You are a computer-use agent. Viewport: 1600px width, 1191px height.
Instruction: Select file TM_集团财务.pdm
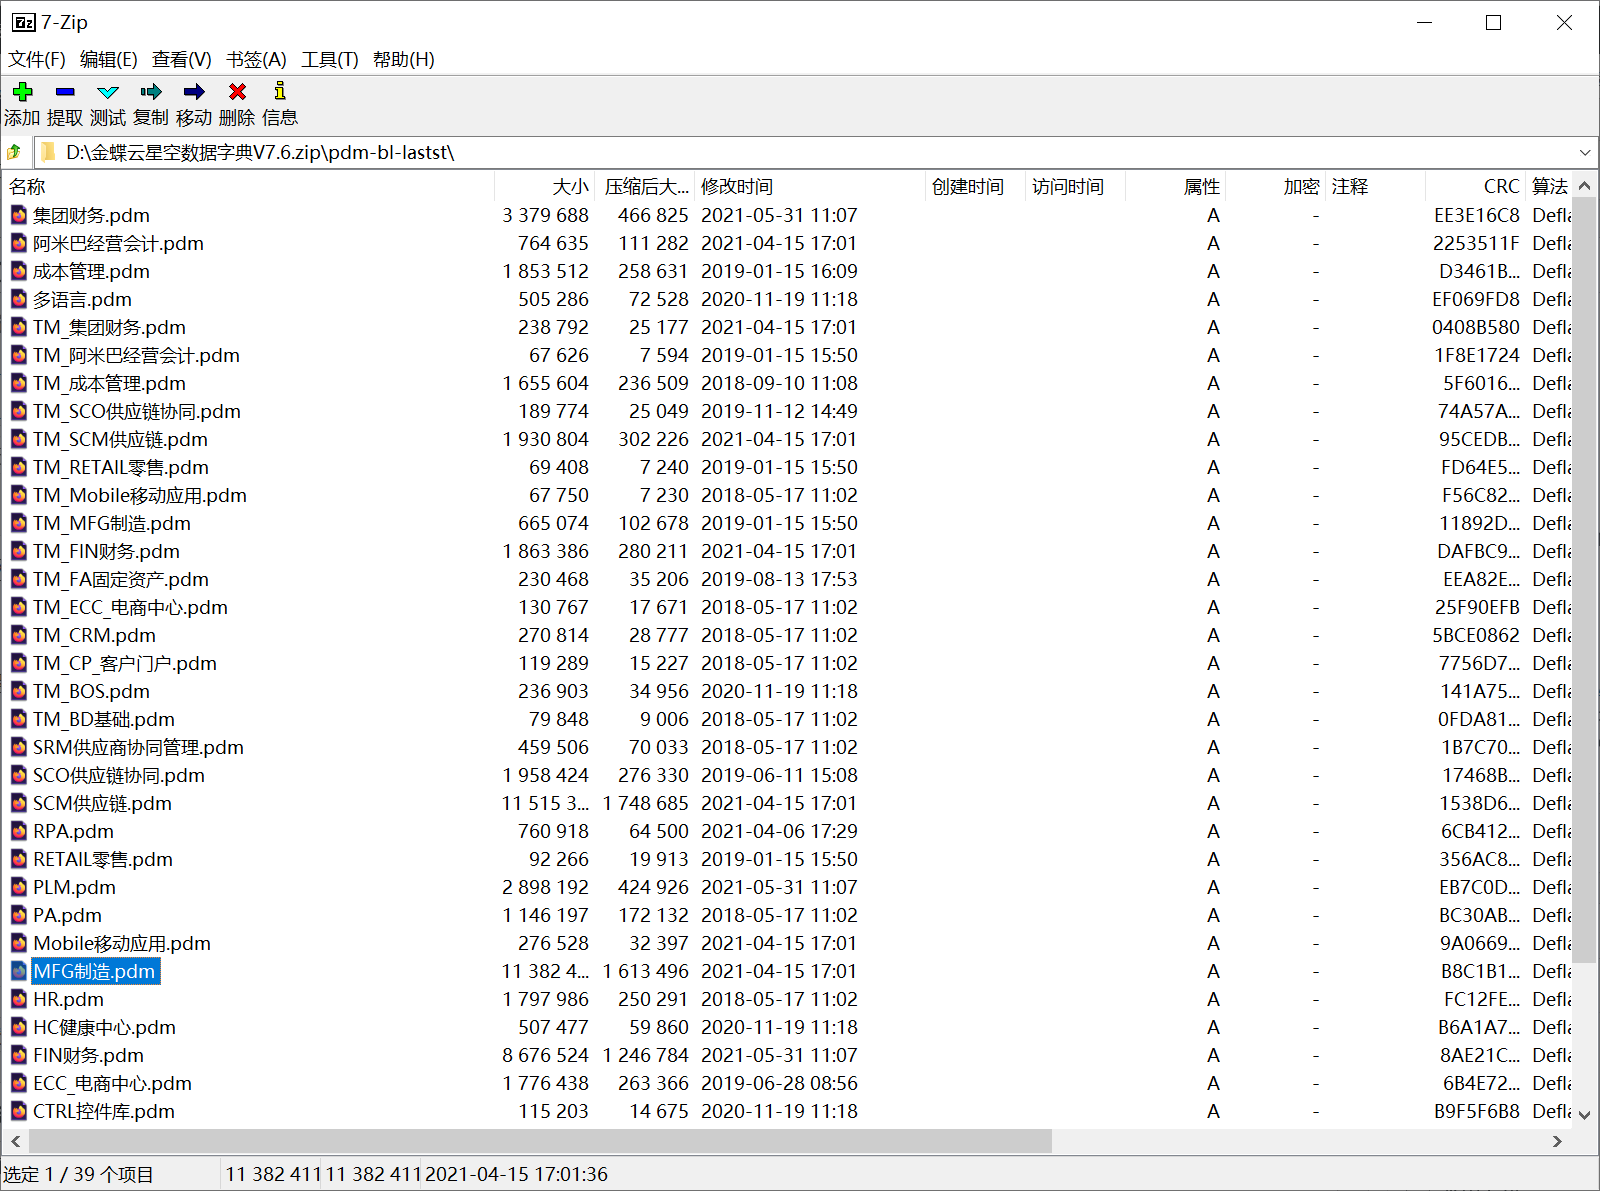(x=109, y=327)
